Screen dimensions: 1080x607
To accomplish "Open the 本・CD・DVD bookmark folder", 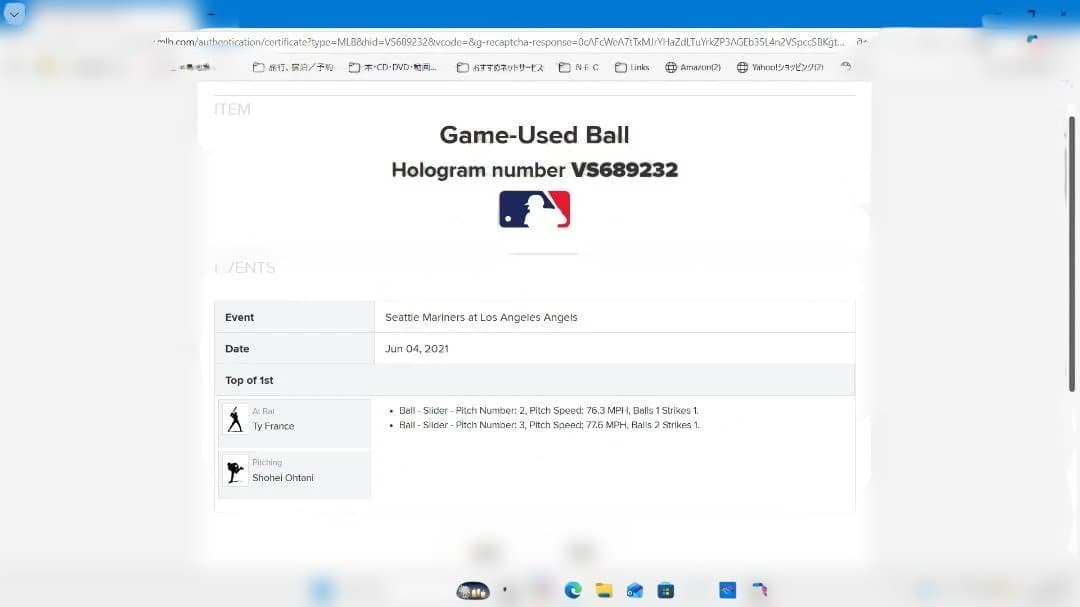I will [x=393, y=67].
